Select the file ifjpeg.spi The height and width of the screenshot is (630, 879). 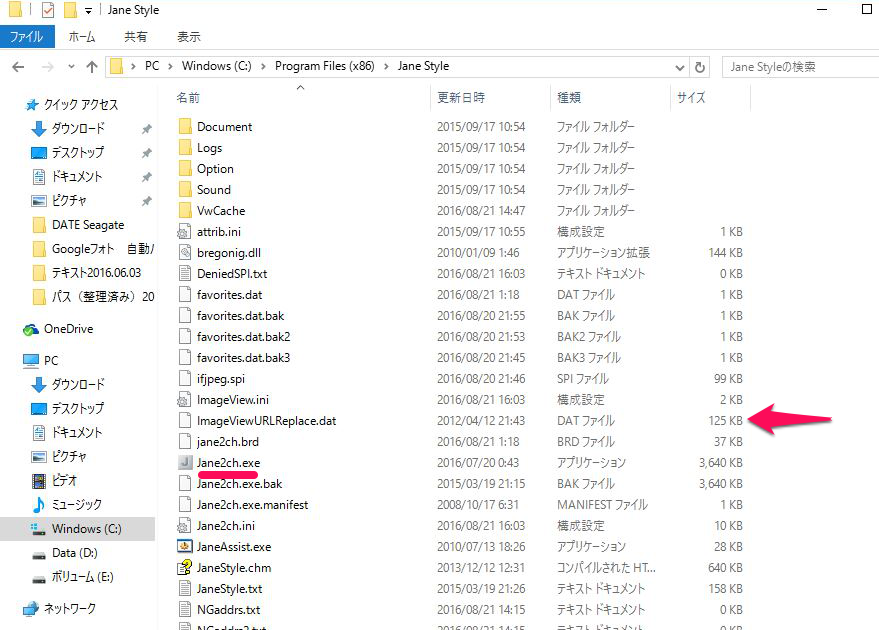(x=221, y=379)
